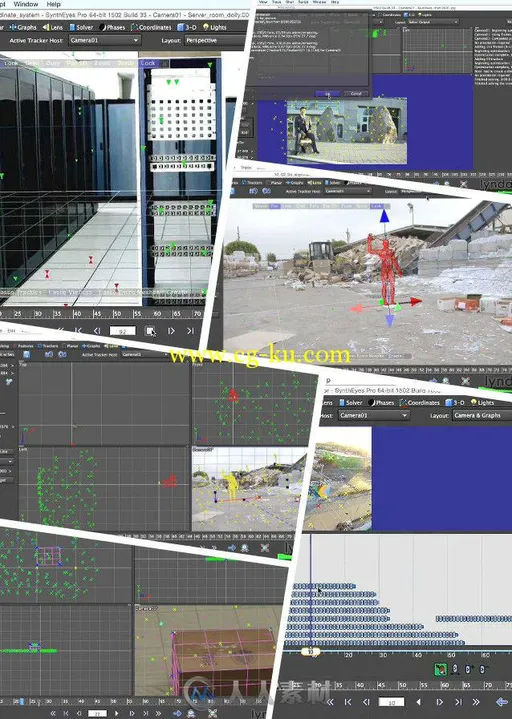Fast forward in Camera & Graphs window

(x=476, y=702)
